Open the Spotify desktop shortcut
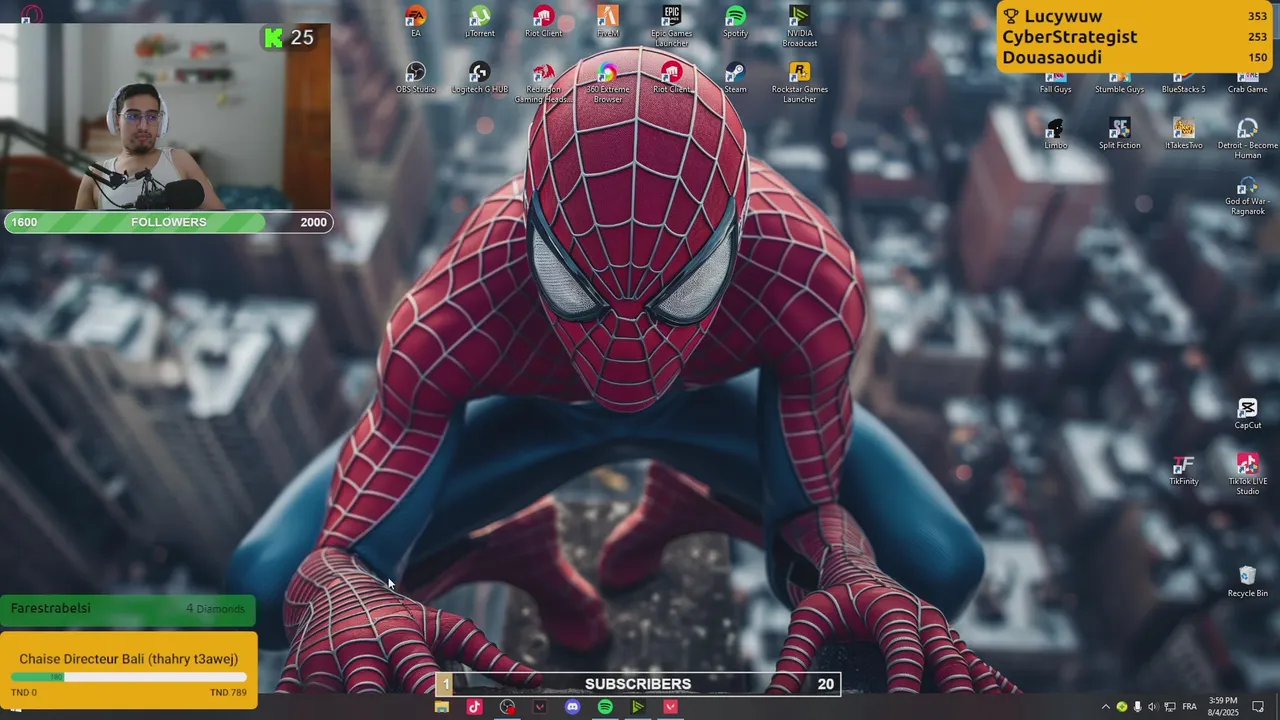Screen dimensions: 1280x720 [x=735, y=21]
